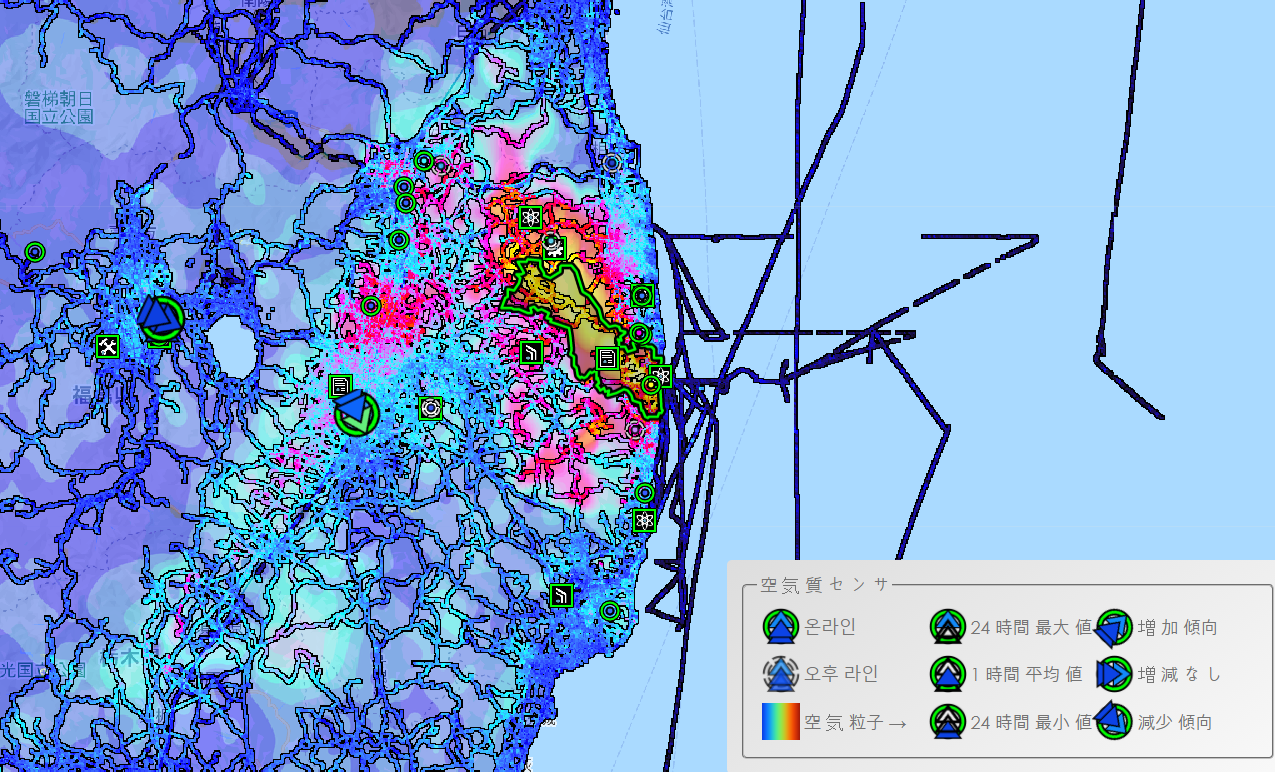1275x772 pixels.
Task: Click the 空気粒子 color gradient swatch
Action: coord(780,721)
